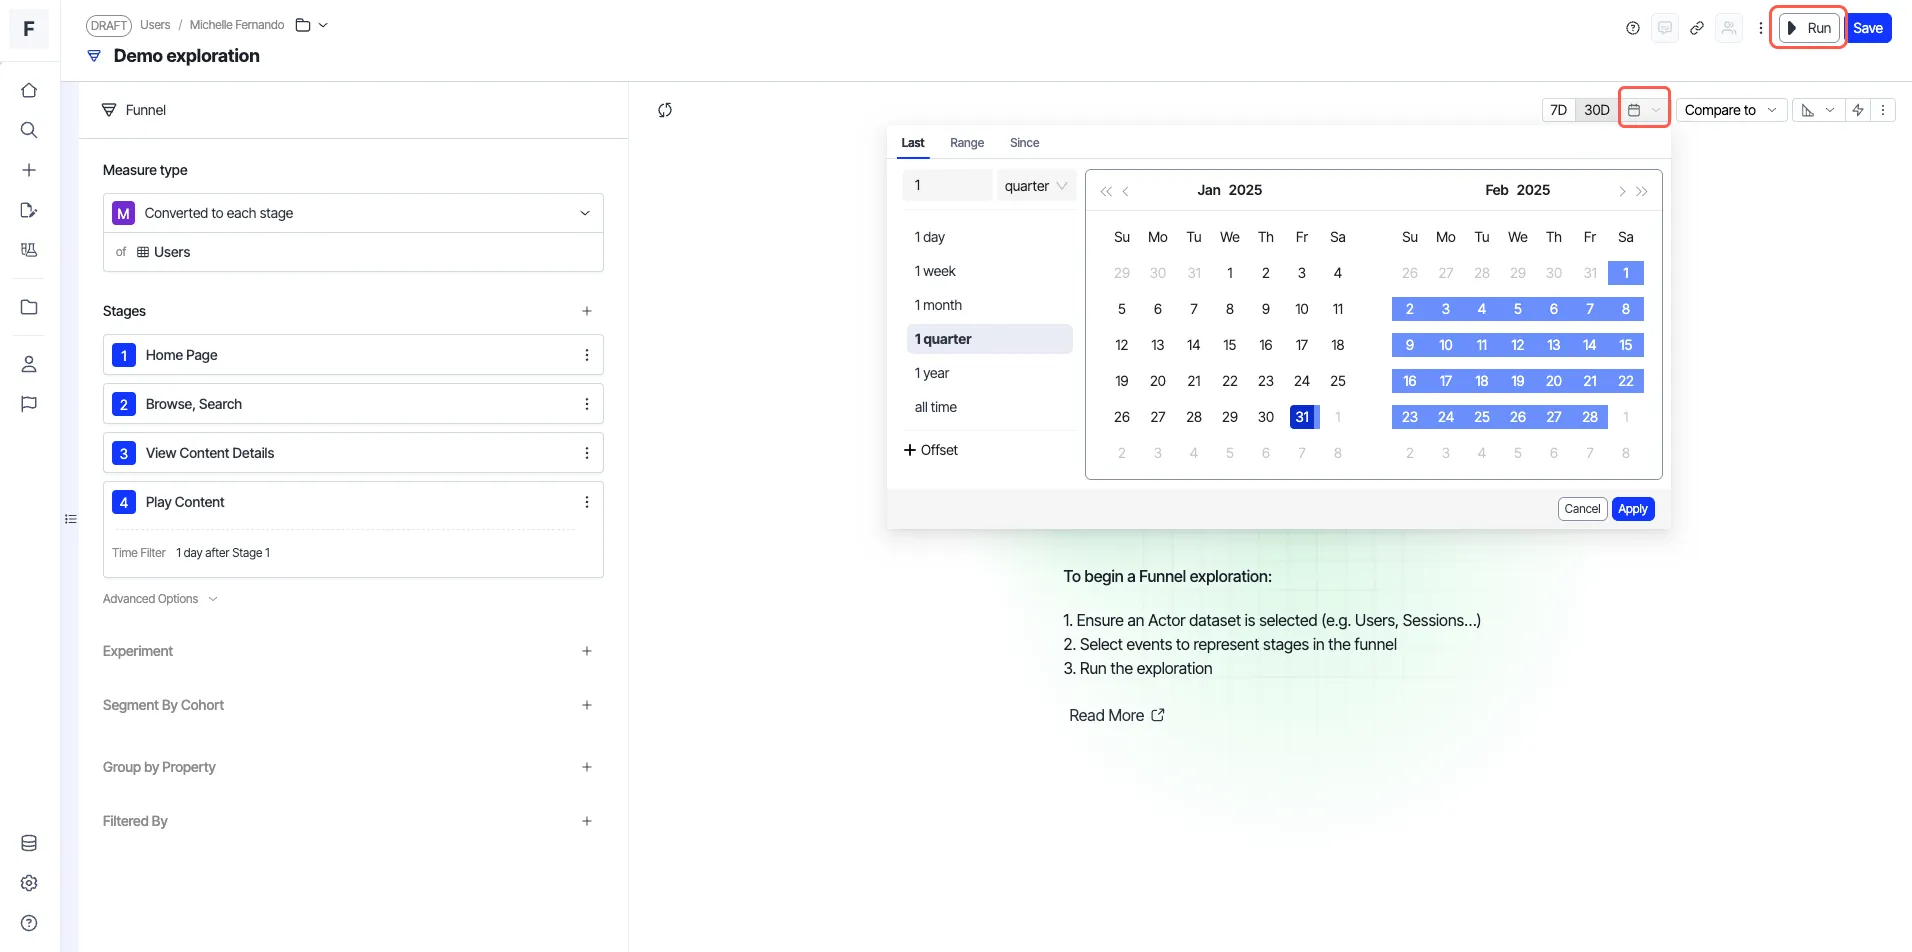
Task: Jump to the next year with the double arrow
Action: [1642, 191]
